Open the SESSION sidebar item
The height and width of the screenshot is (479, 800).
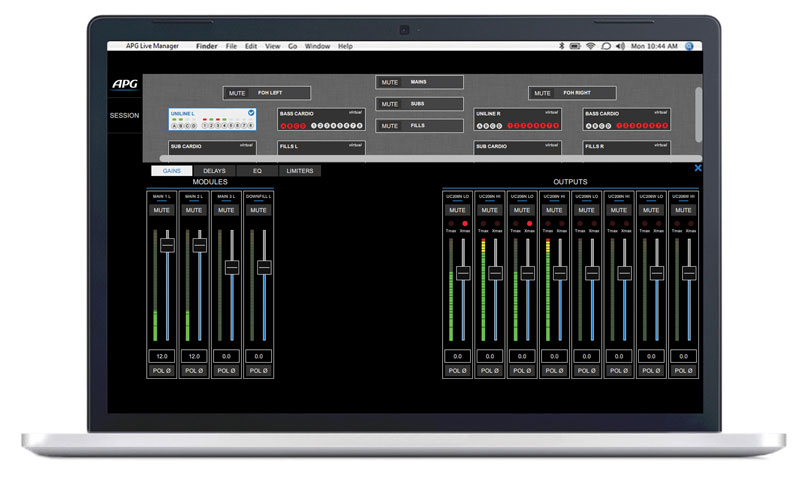coord(124,115)
